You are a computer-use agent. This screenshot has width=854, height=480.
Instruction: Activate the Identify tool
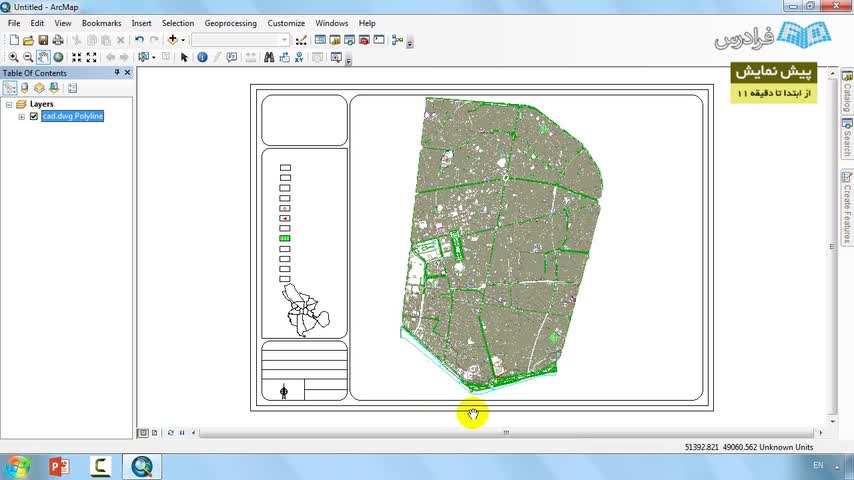pyautogui.click(x=202, y=58)
